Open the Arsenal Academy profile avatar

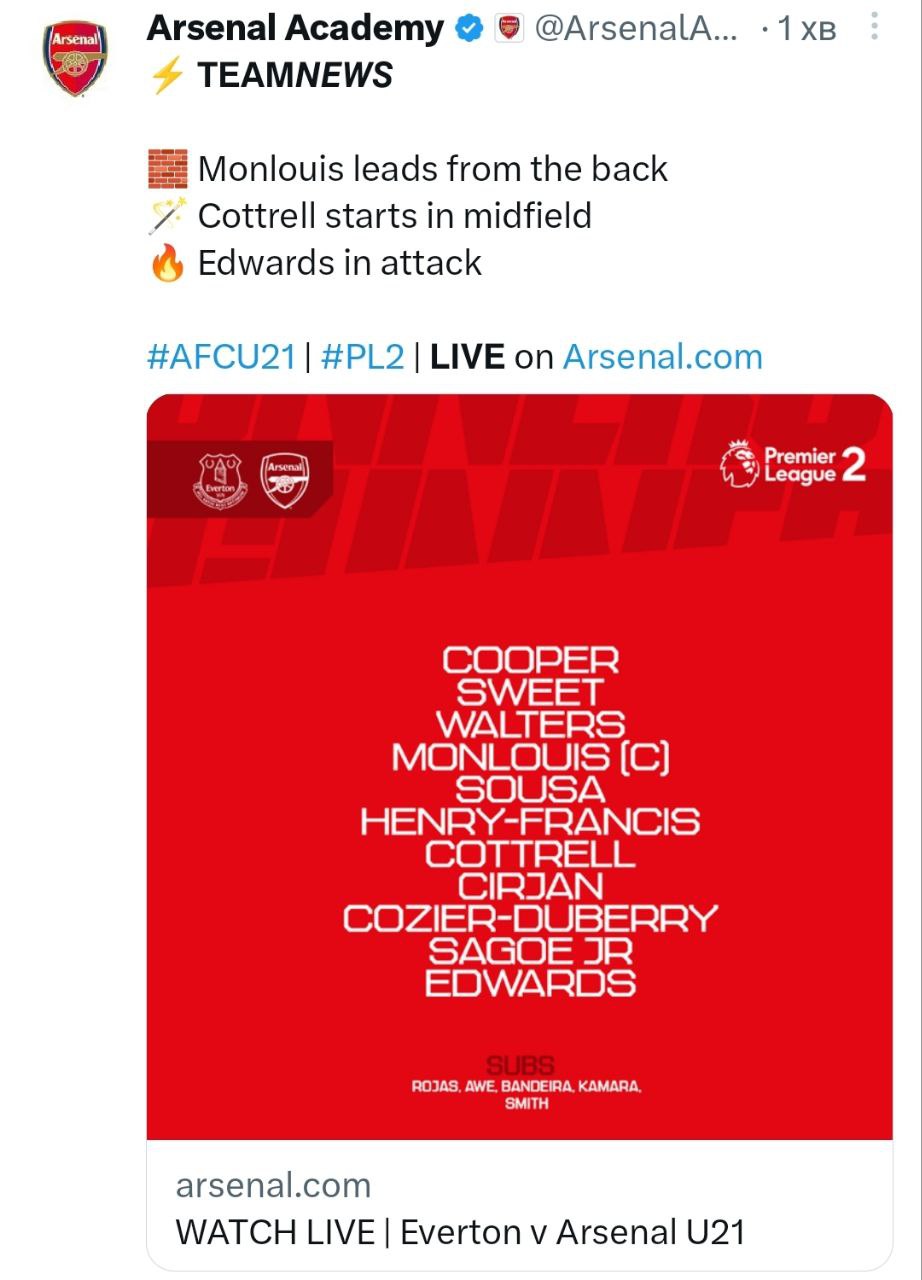point(73,60)
